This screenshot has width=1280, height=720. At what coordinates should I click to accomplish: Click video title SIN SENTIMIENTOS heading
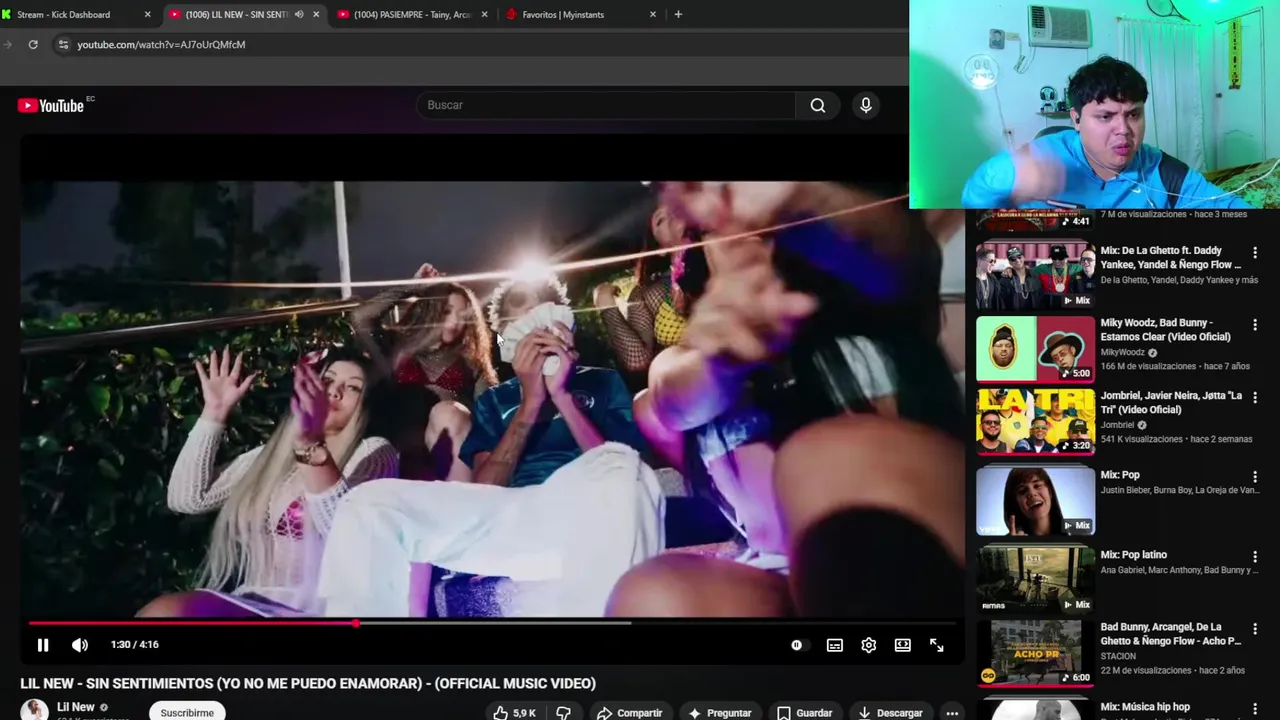pos(308,683)
